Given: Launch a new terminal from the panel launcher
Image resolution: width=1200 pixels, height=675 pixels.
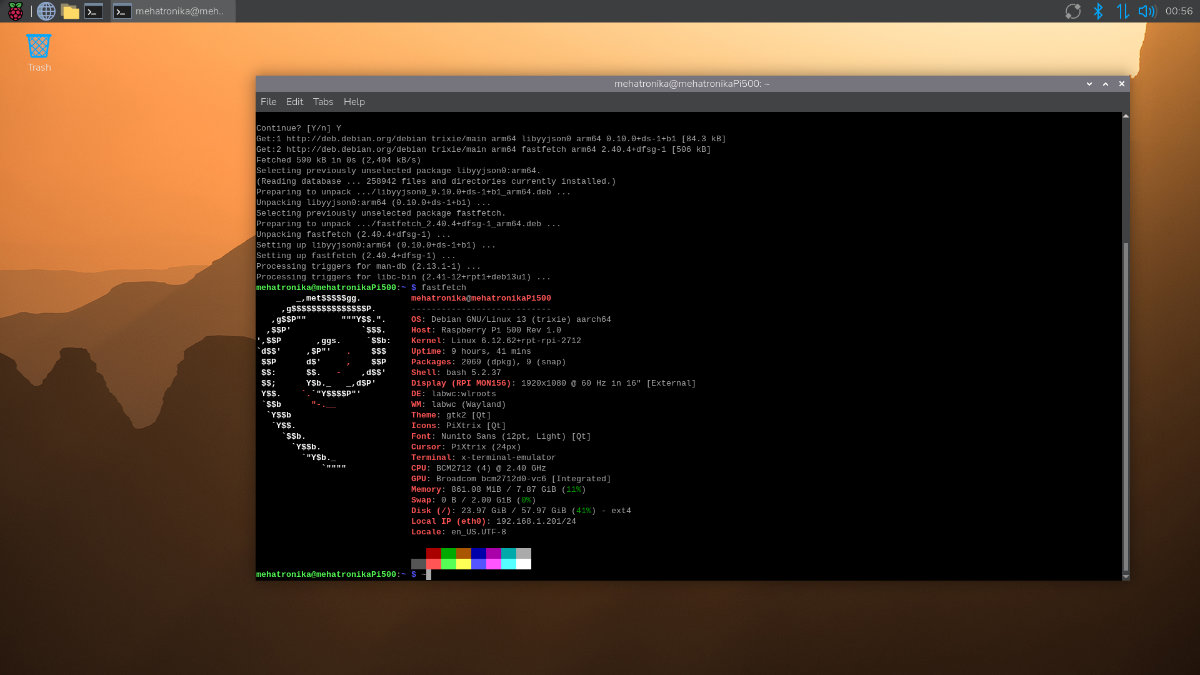Looking at the screenshot, I should click(93, 11).
